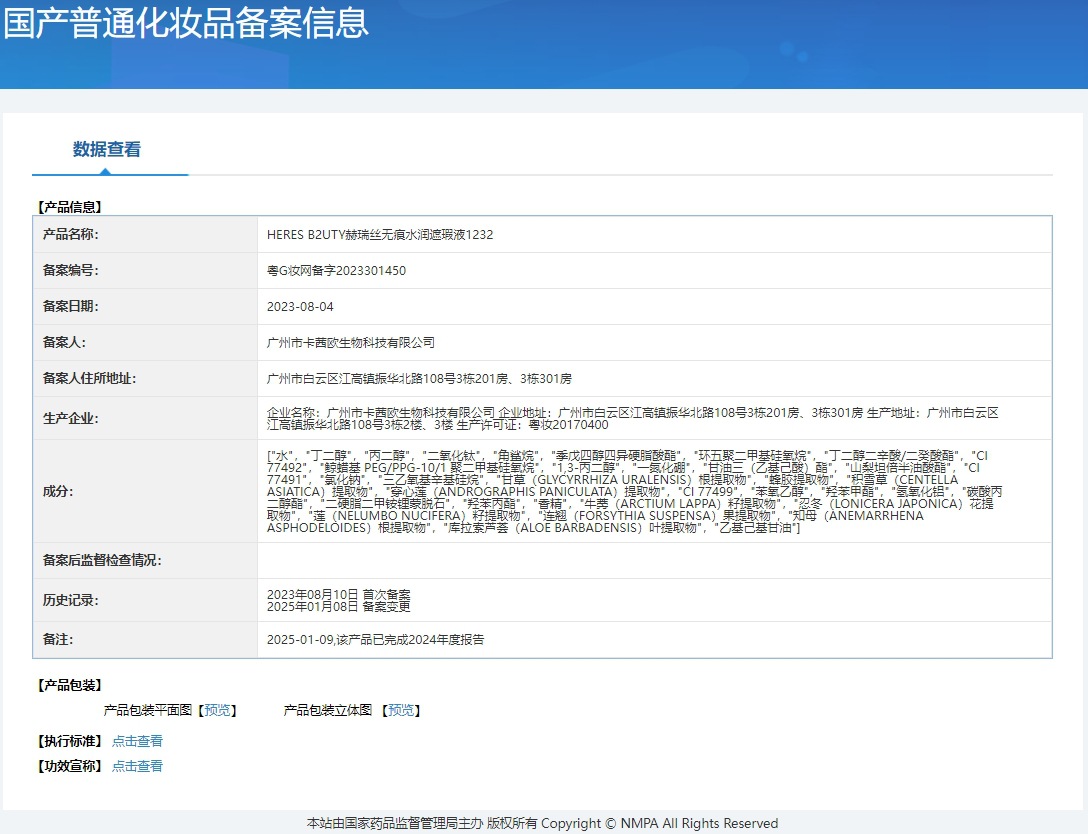Viewport: 1088px width, 834px height.
Task: Click inside the 成分 ingredients list
Action: (x=632, y=491)
